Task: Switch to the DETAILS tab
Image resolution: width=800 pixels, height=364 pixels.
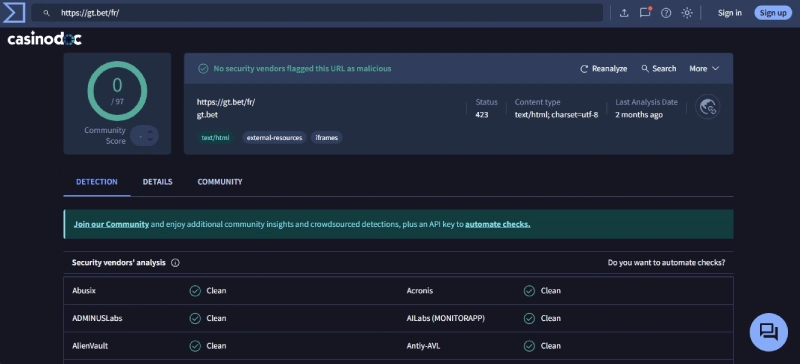Action: 158,182
